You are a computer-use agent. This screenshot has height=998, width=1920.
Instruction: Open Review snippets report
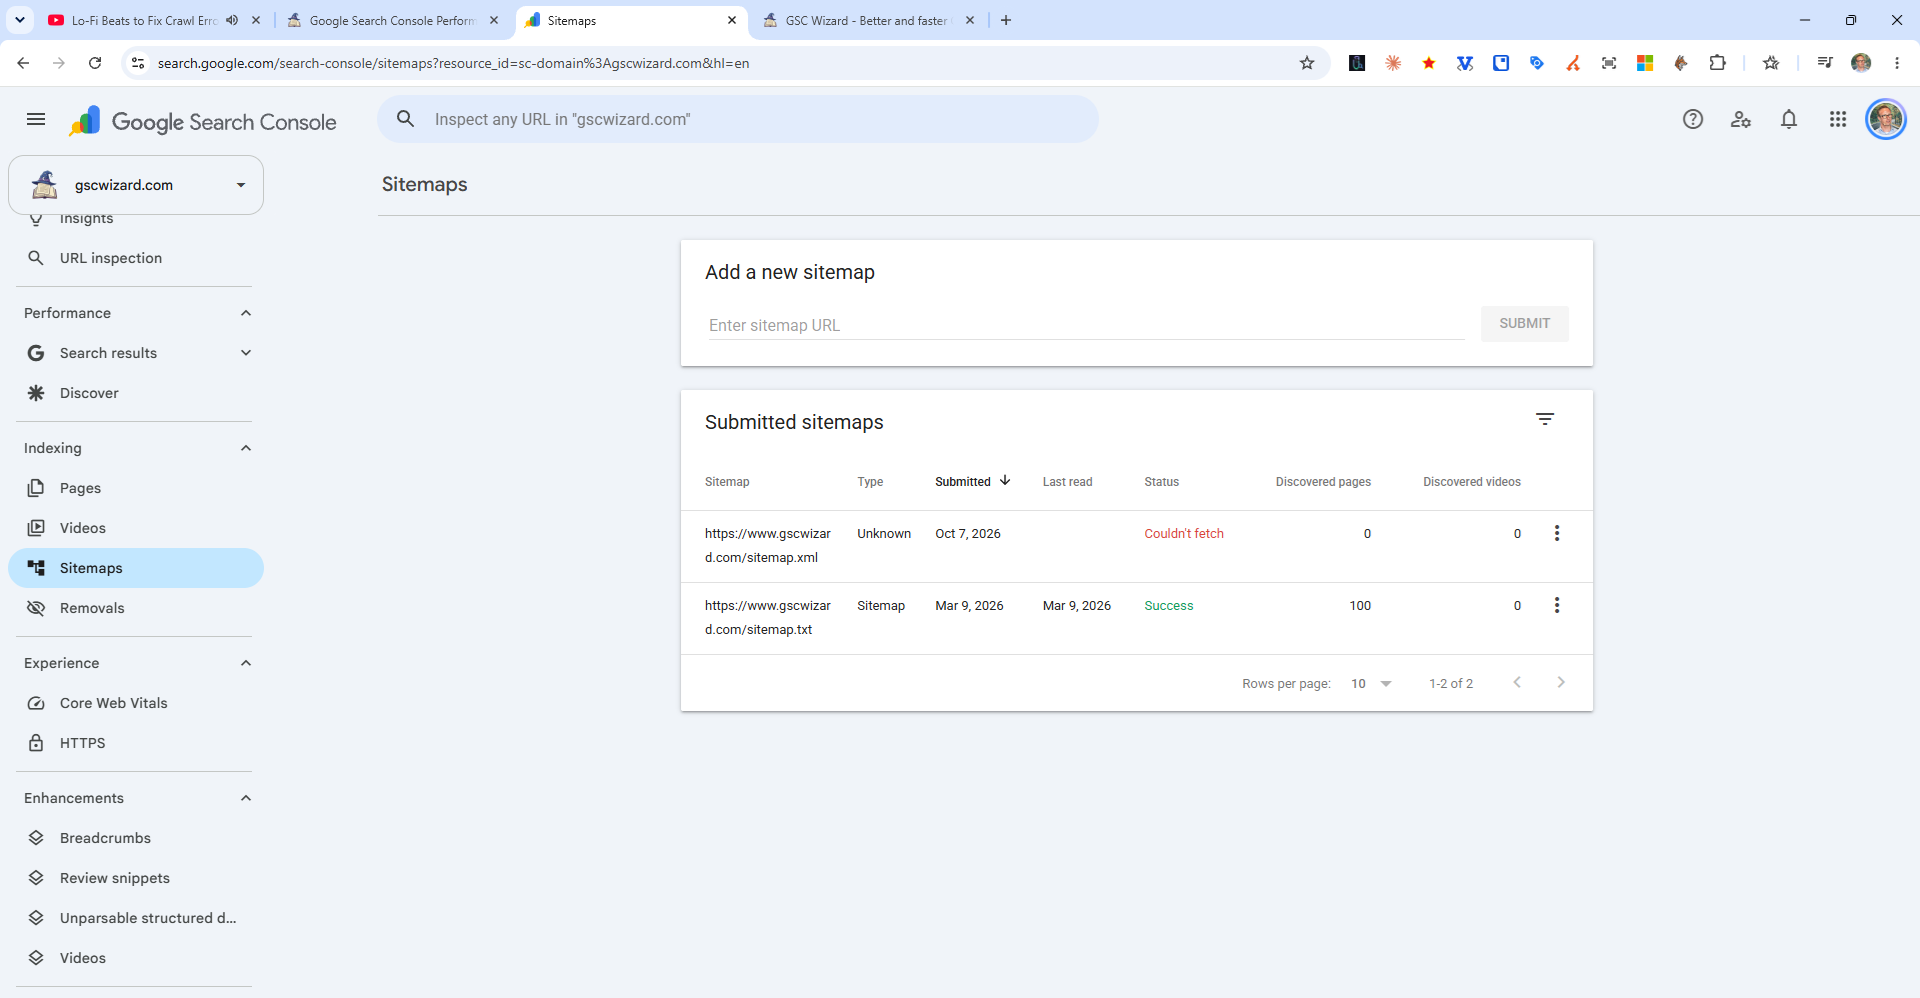(136, 878)
